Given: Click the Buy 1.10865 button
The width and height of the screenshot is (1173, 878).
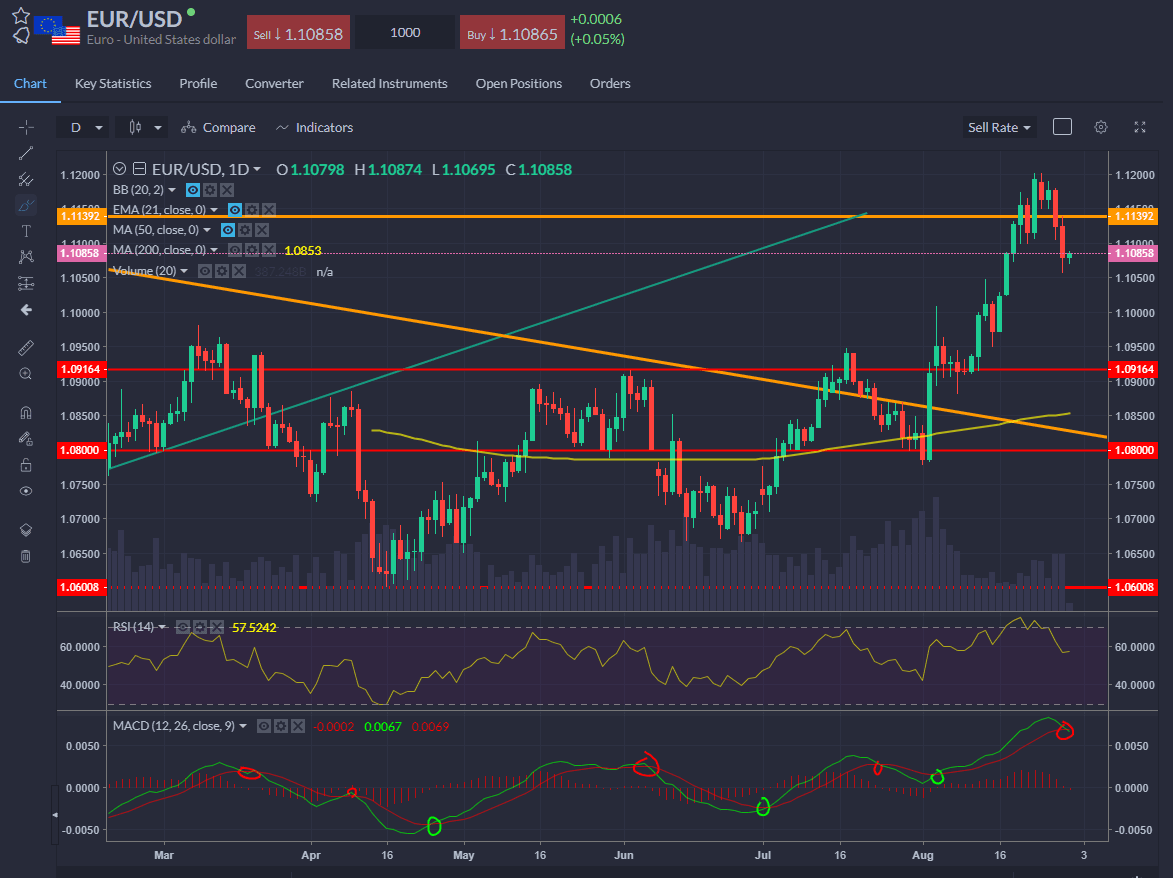Looking at the screenshot, I should [511, 33].
